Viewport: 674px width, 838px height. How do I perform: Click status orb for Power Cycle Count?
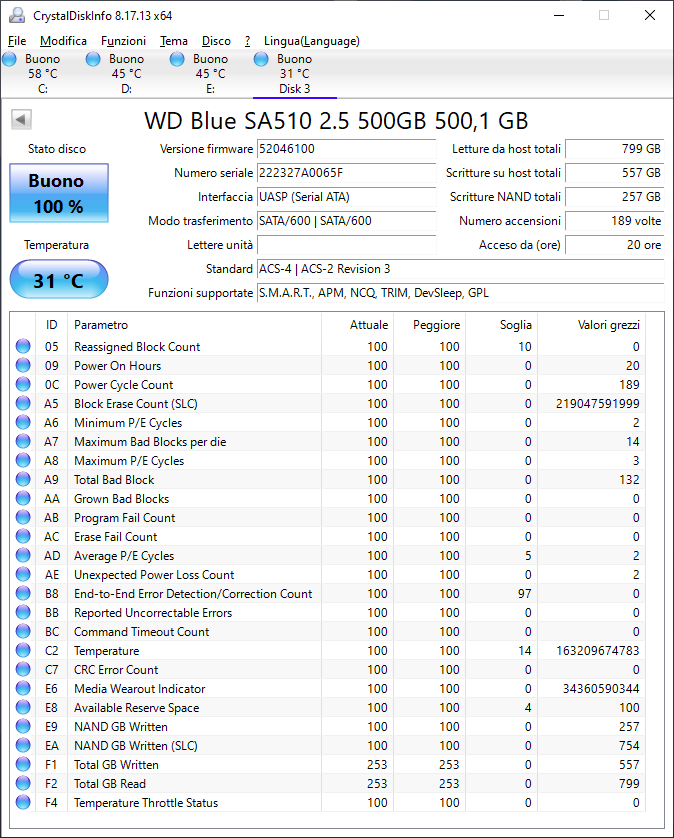[23, 384]
